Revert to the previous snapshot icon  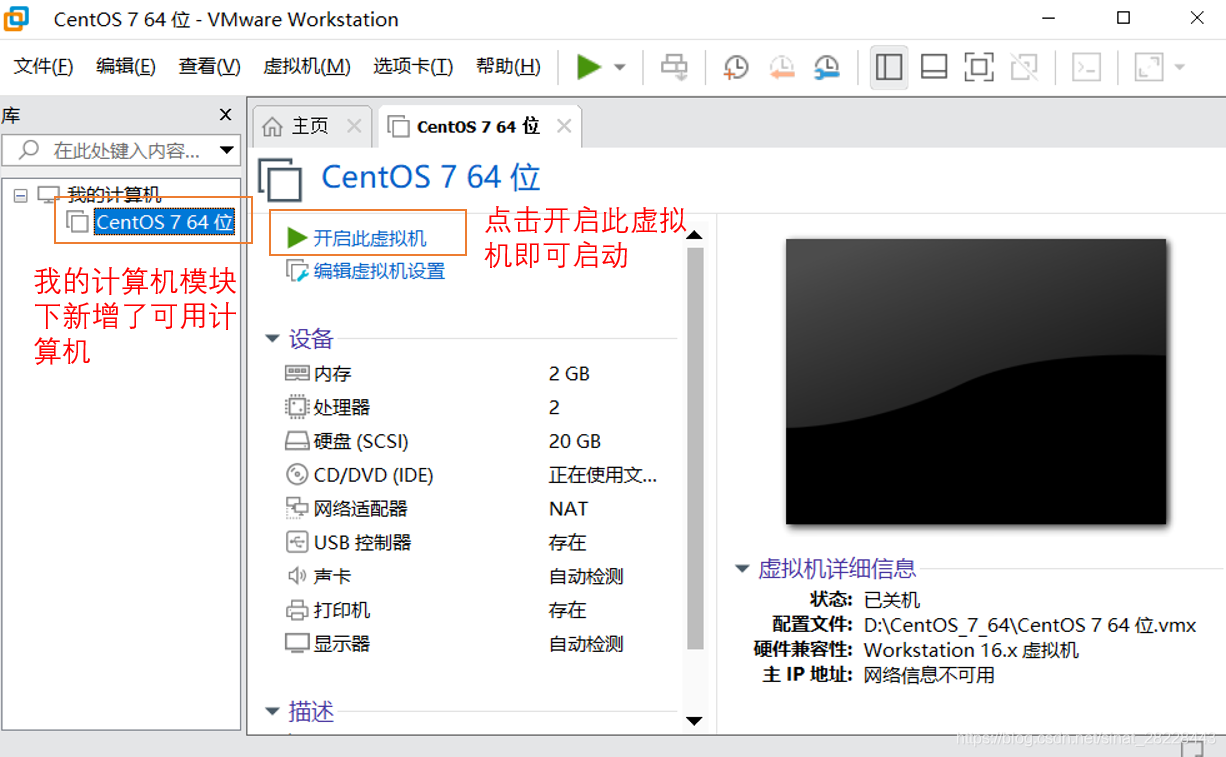(781, 67)
